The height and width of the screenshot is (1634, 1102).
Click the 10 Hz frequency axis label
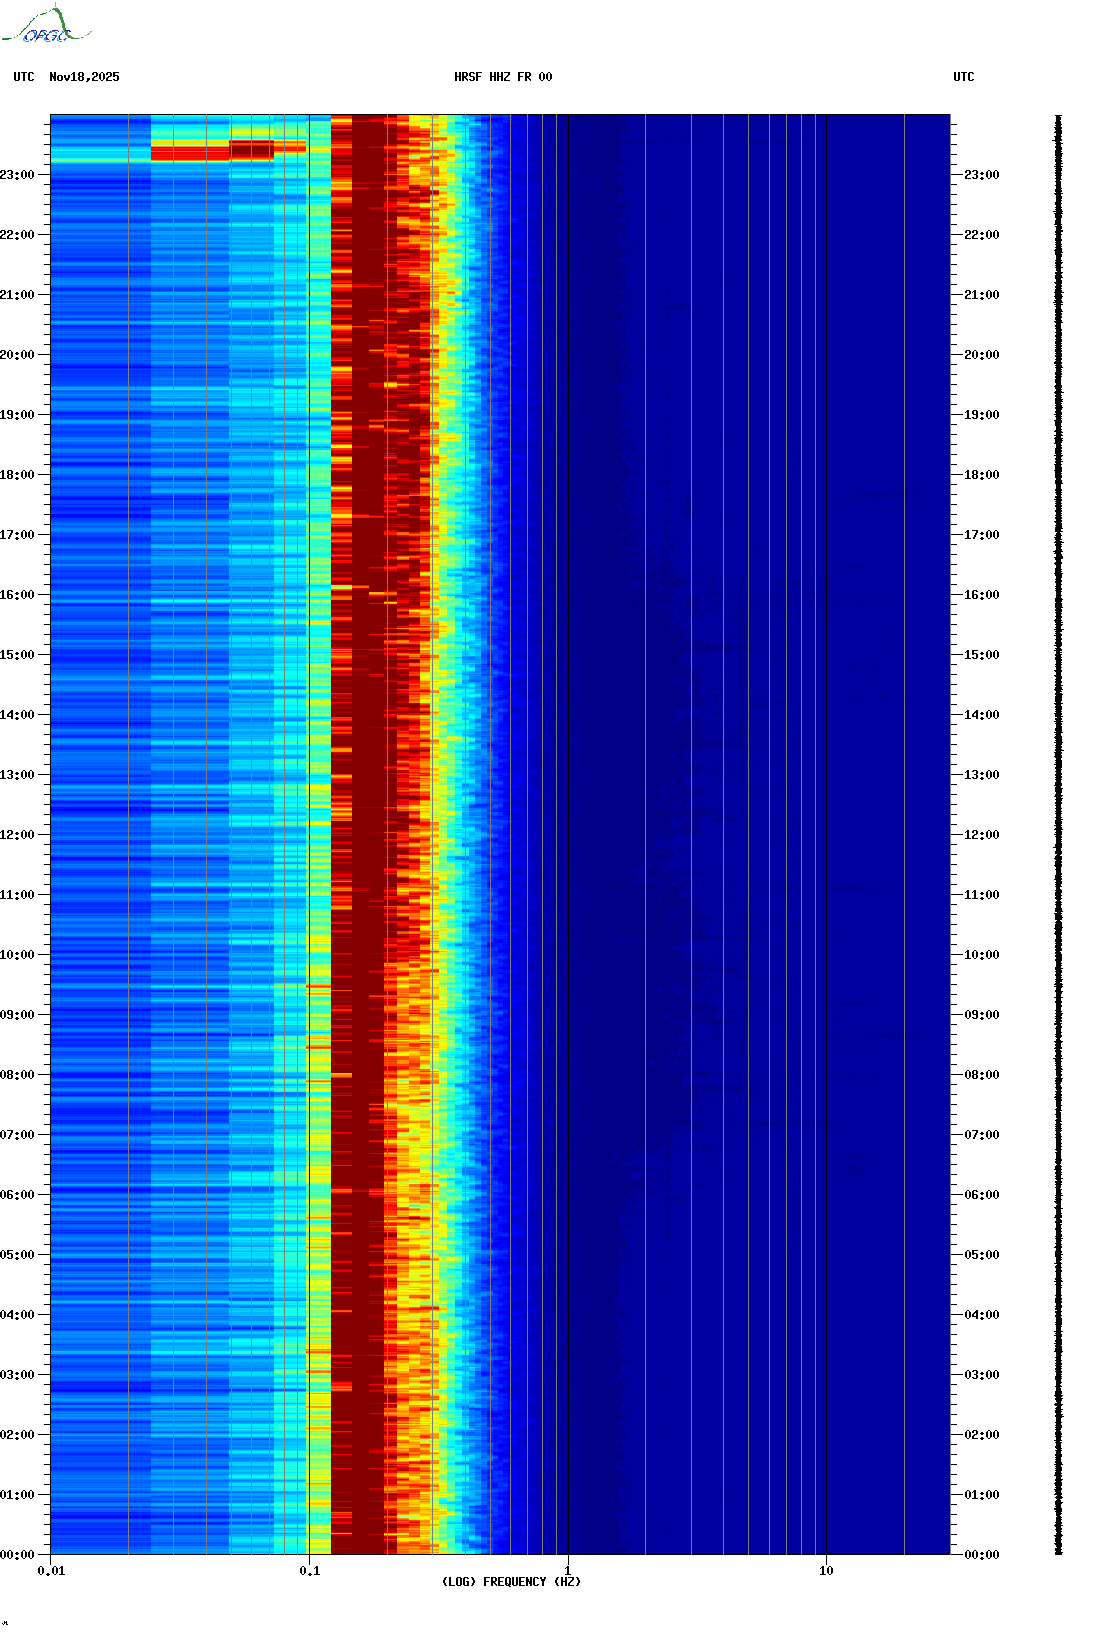click(826, 1571)
